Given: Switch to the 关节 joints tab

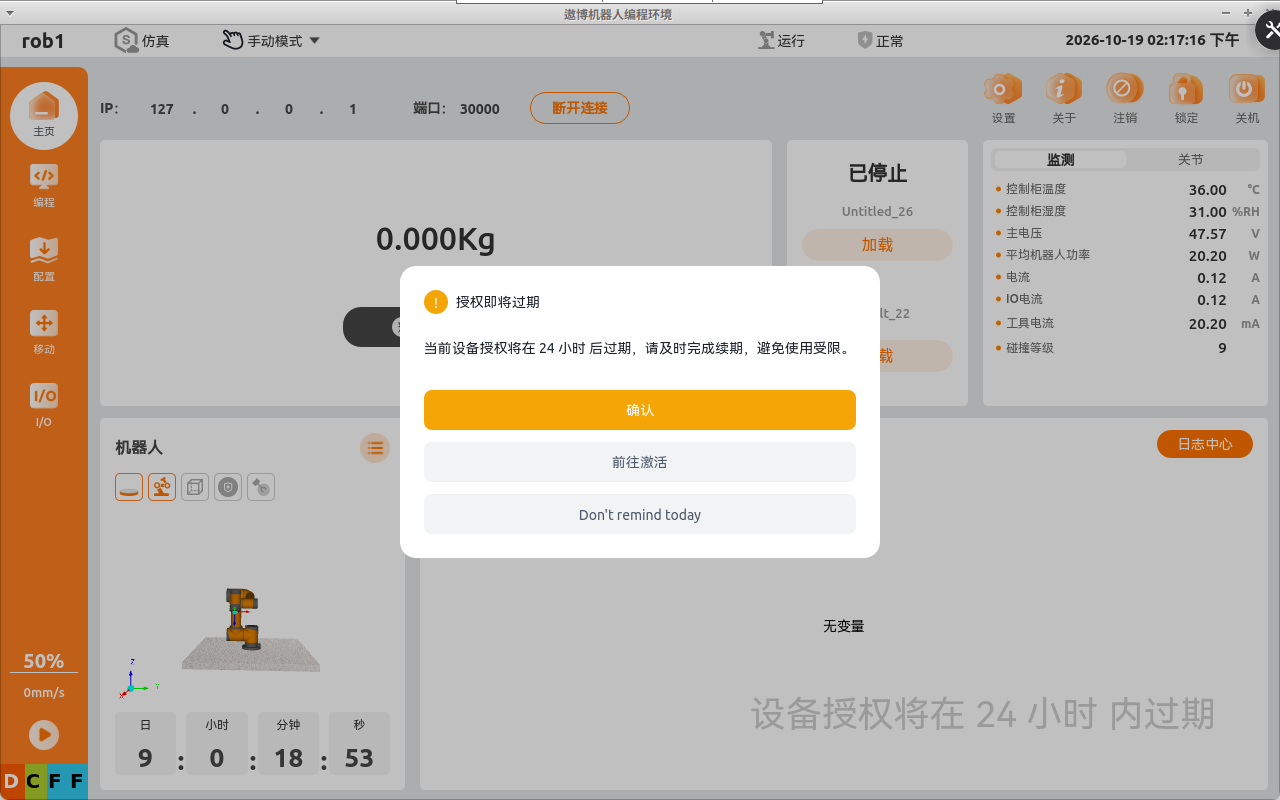Looking at the screenshot, I should point(1190,160).
